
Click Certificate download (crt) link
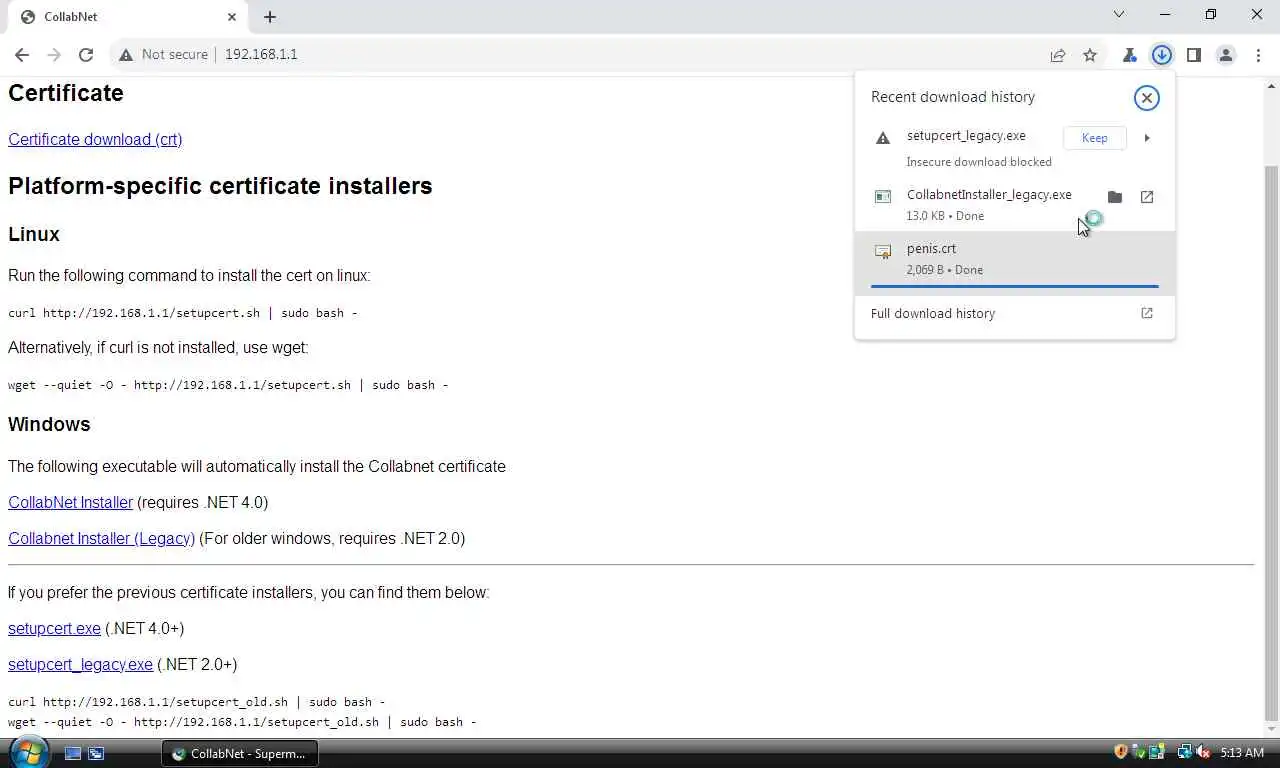[x=95, y=139]
